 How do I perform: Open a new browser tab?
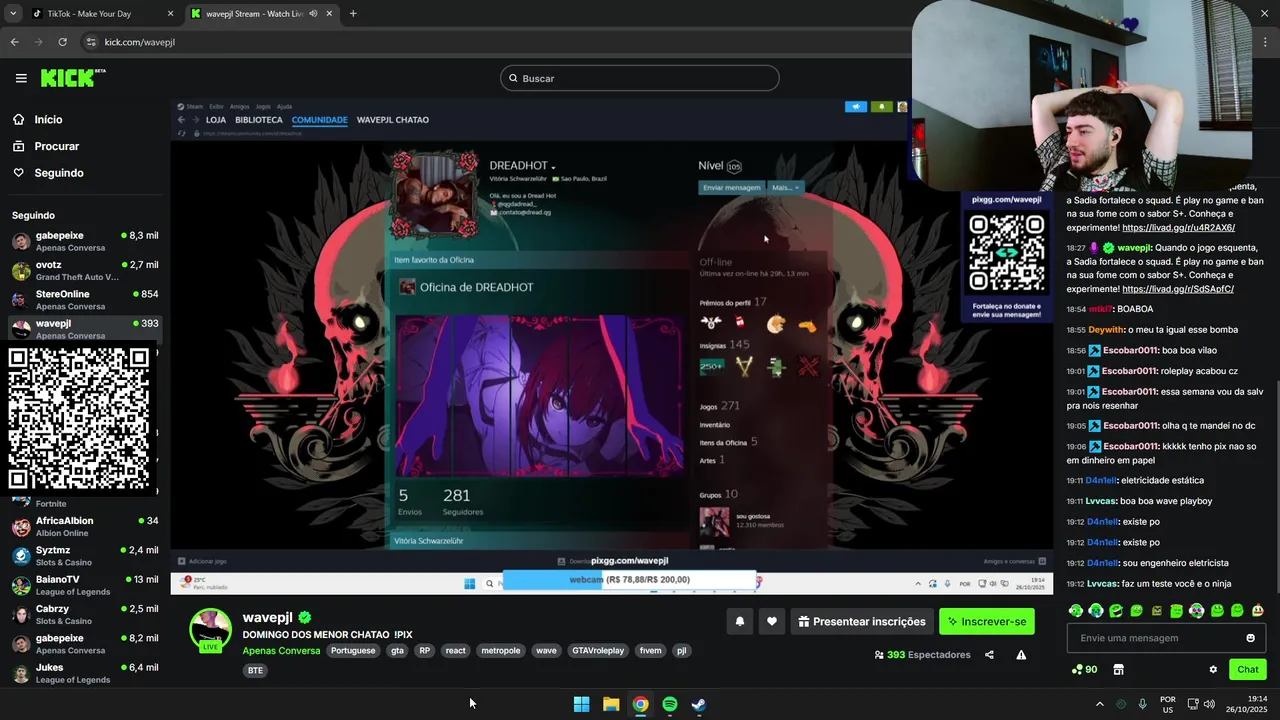tap(353, 14)
